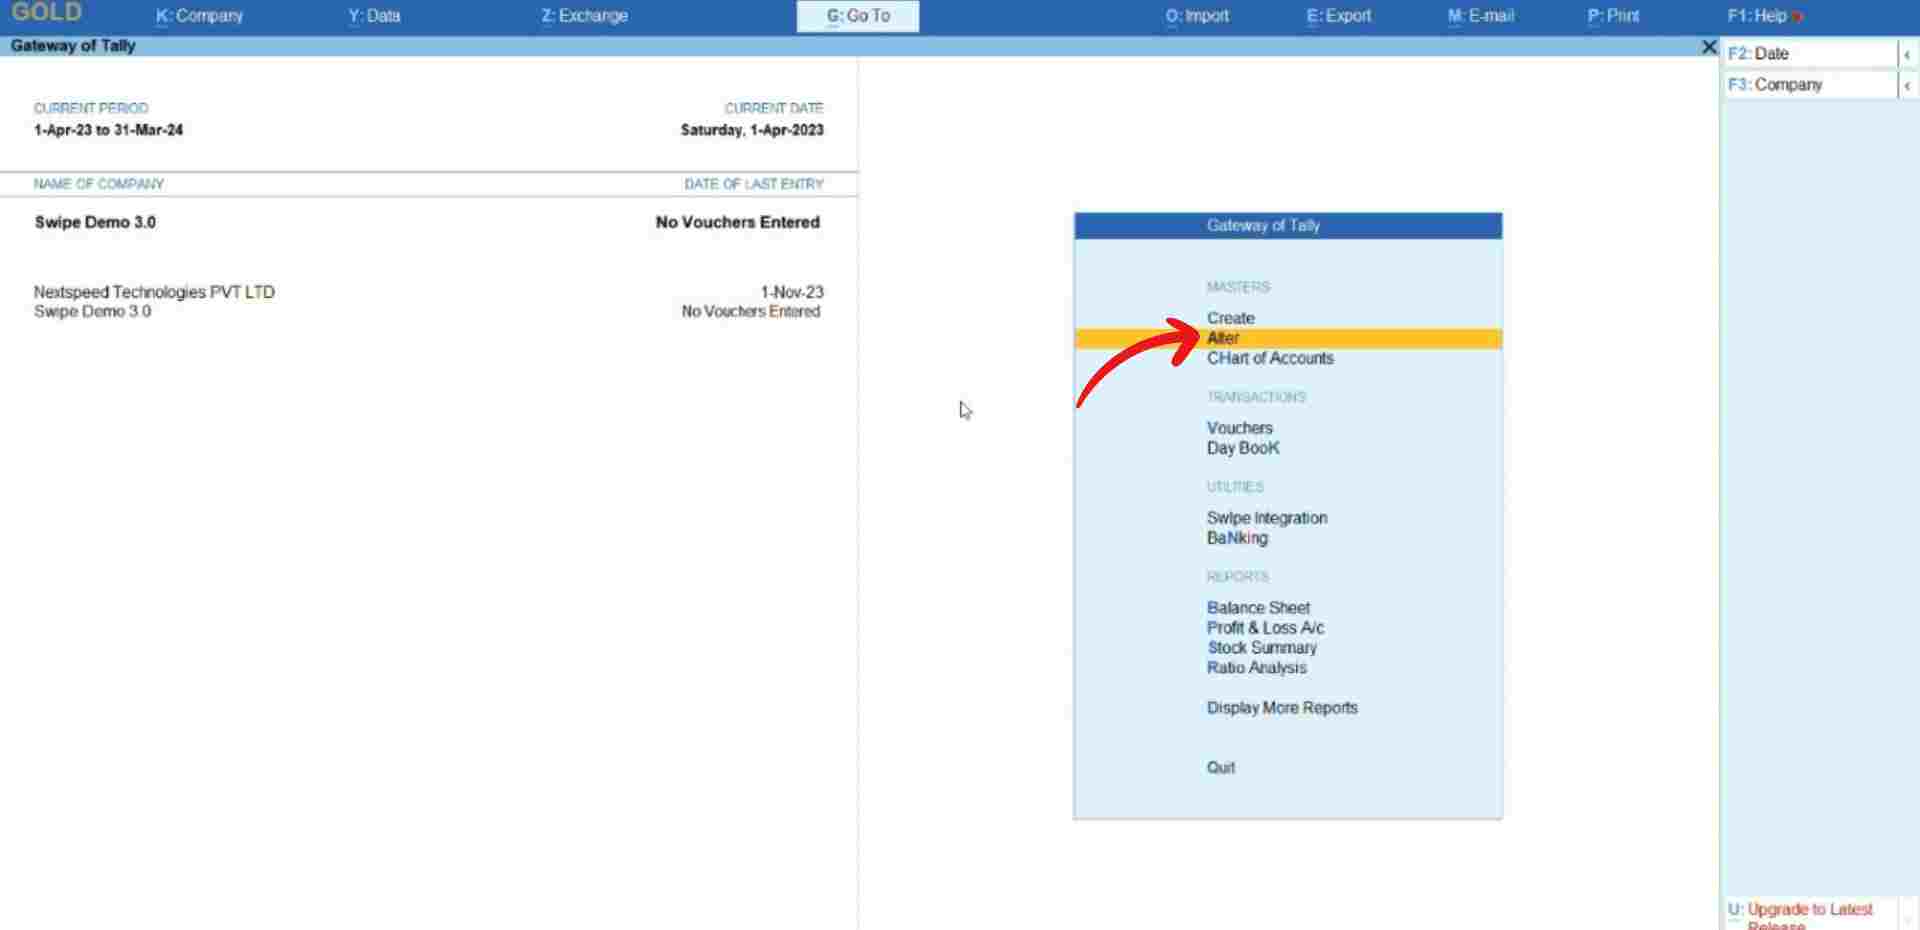Click the bold No Vouchers Entered text
The image size is (1920, 930).
(738, 222)
